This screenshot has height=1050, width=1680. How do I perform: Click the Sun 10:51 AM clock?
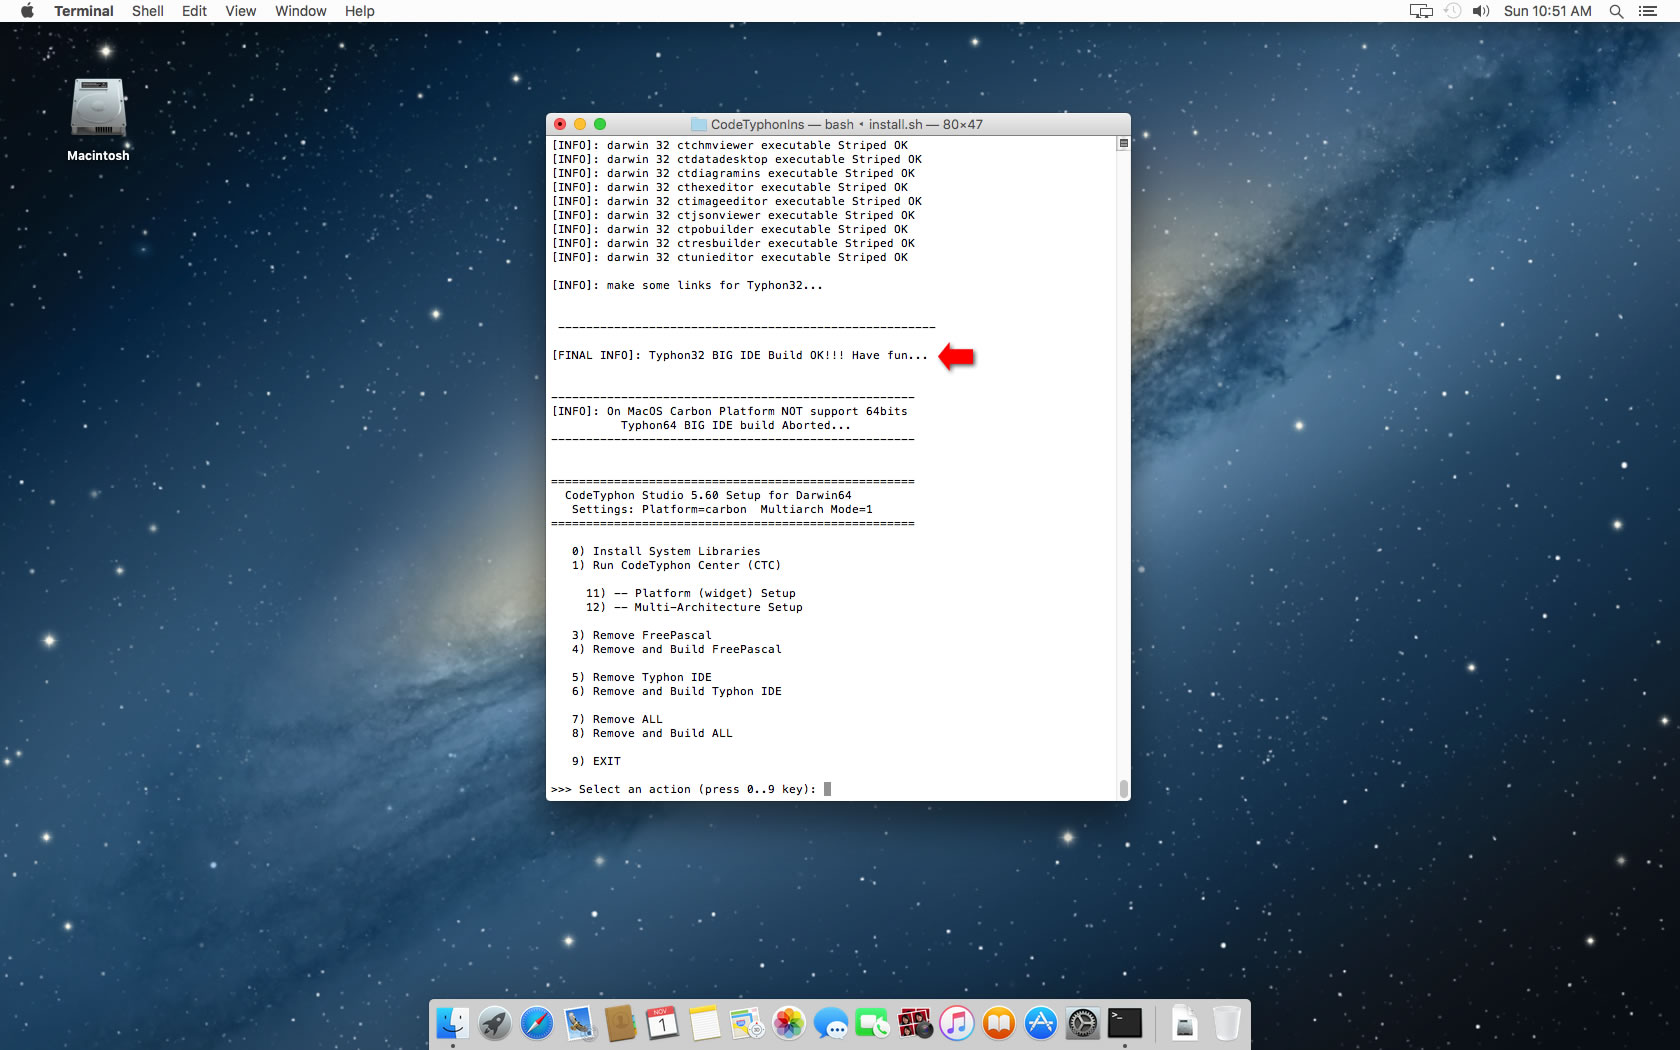tap(1547, 11)
